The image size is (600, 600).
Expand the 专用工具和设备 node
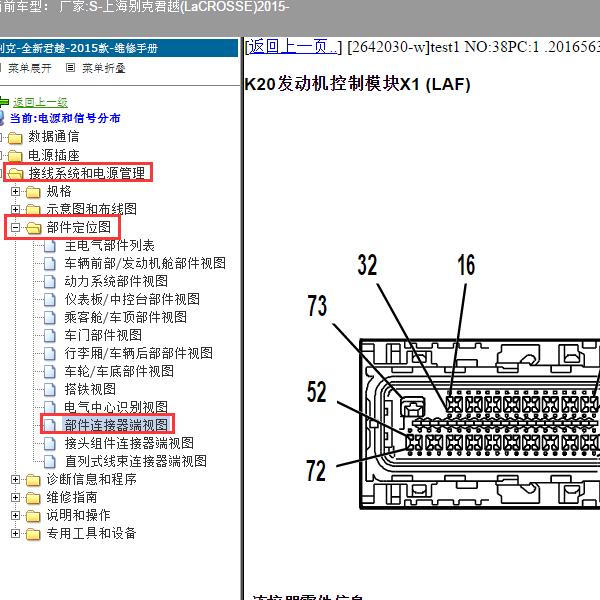coord(15,533)
